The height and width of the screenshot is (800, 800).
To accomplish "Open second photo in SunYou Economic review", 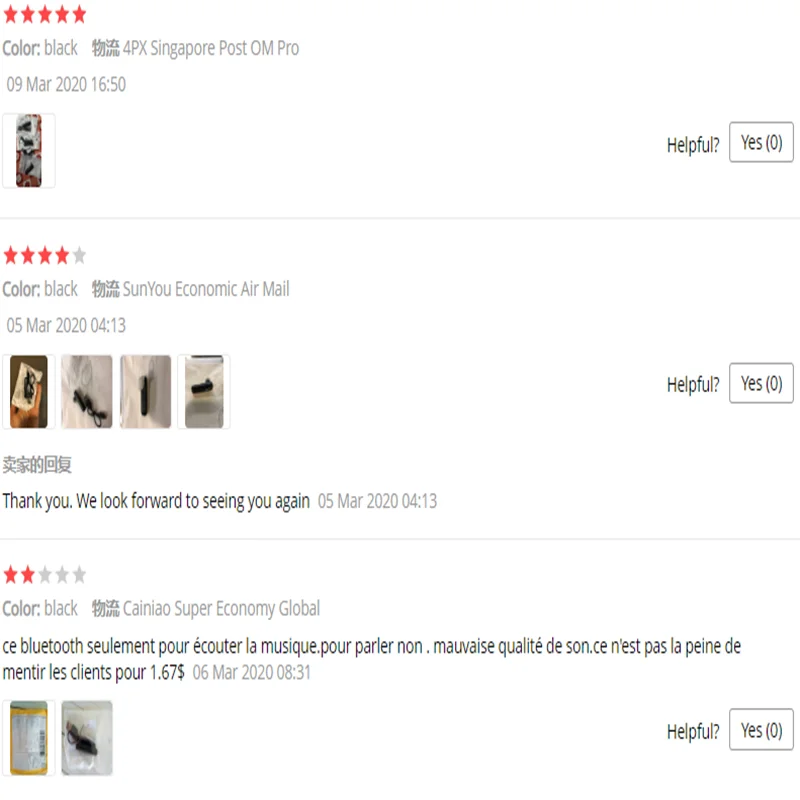I will [x=87, y=392].
